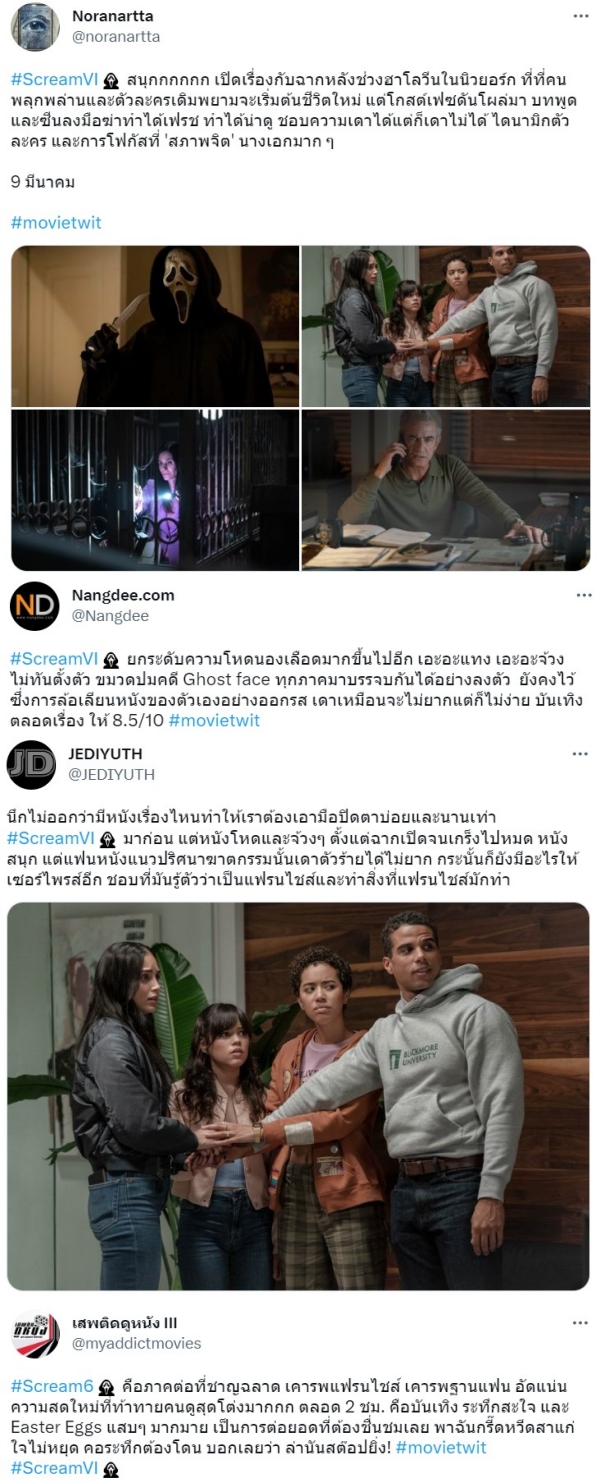Open the large group photo in JEDIYUTH tweet

pyautogui.click(x=298, y=1096)
